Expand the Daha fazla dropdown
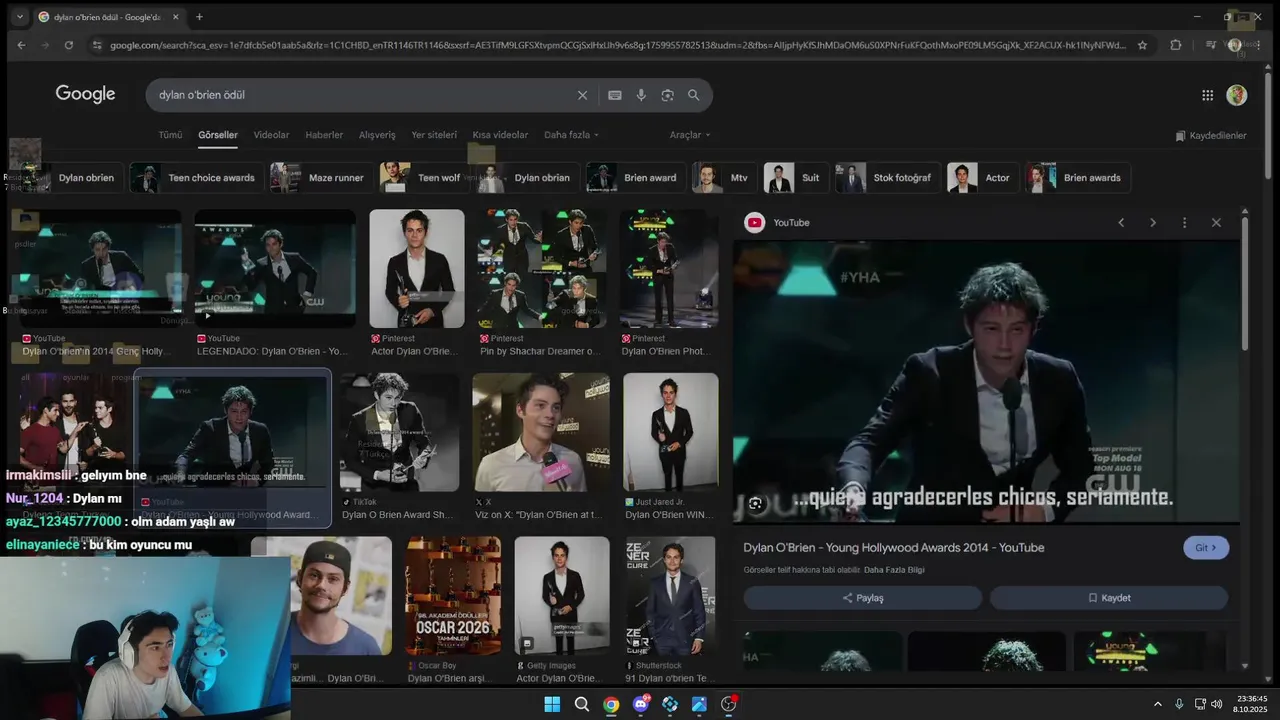This screenshot has width=1280, height=720. (571, 135)
